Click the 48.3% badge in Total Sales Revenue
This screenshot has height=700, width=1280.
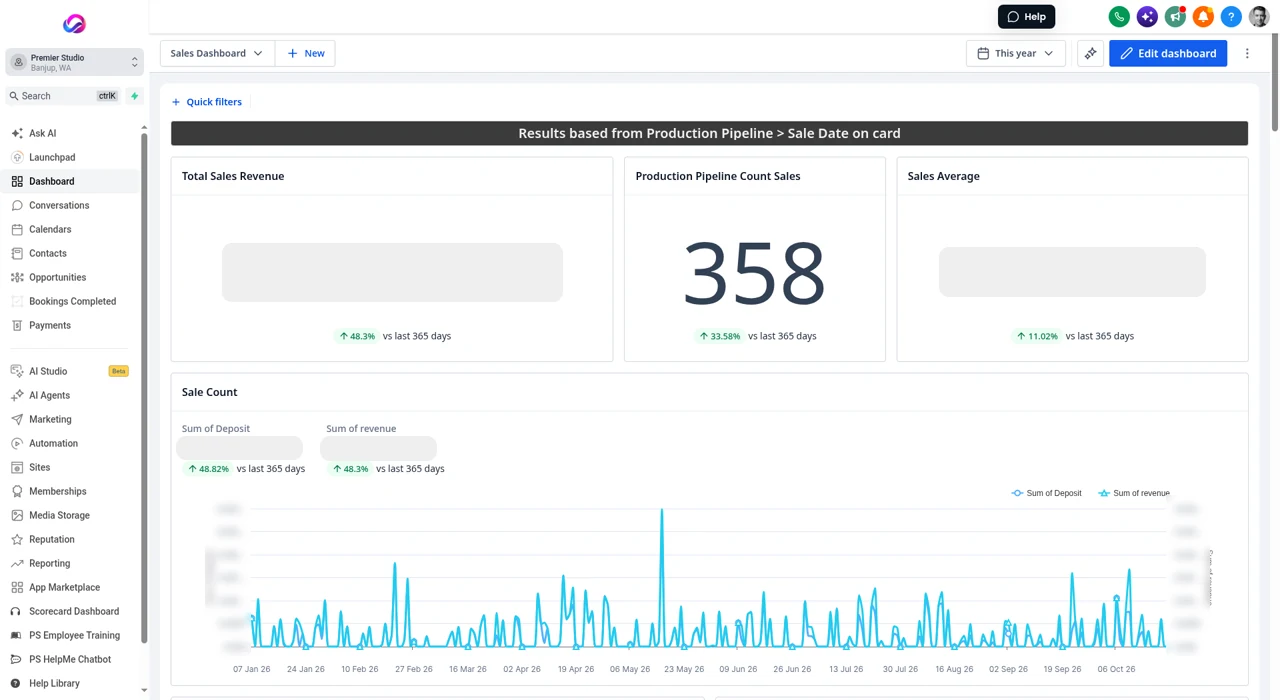[357, 336]
